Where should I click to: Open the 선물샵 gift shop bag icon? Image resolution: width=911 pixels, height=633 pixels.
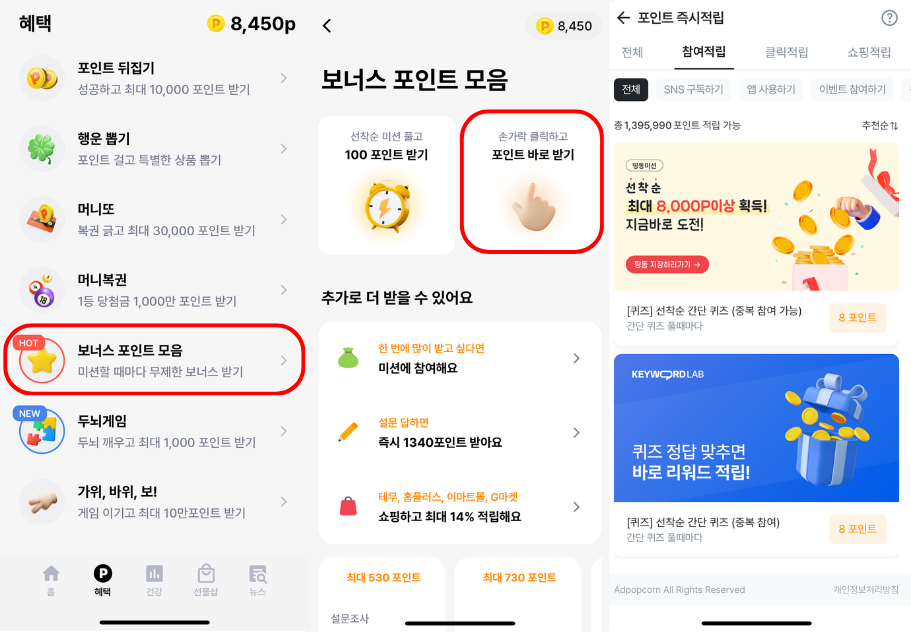[x=206, y=574]
